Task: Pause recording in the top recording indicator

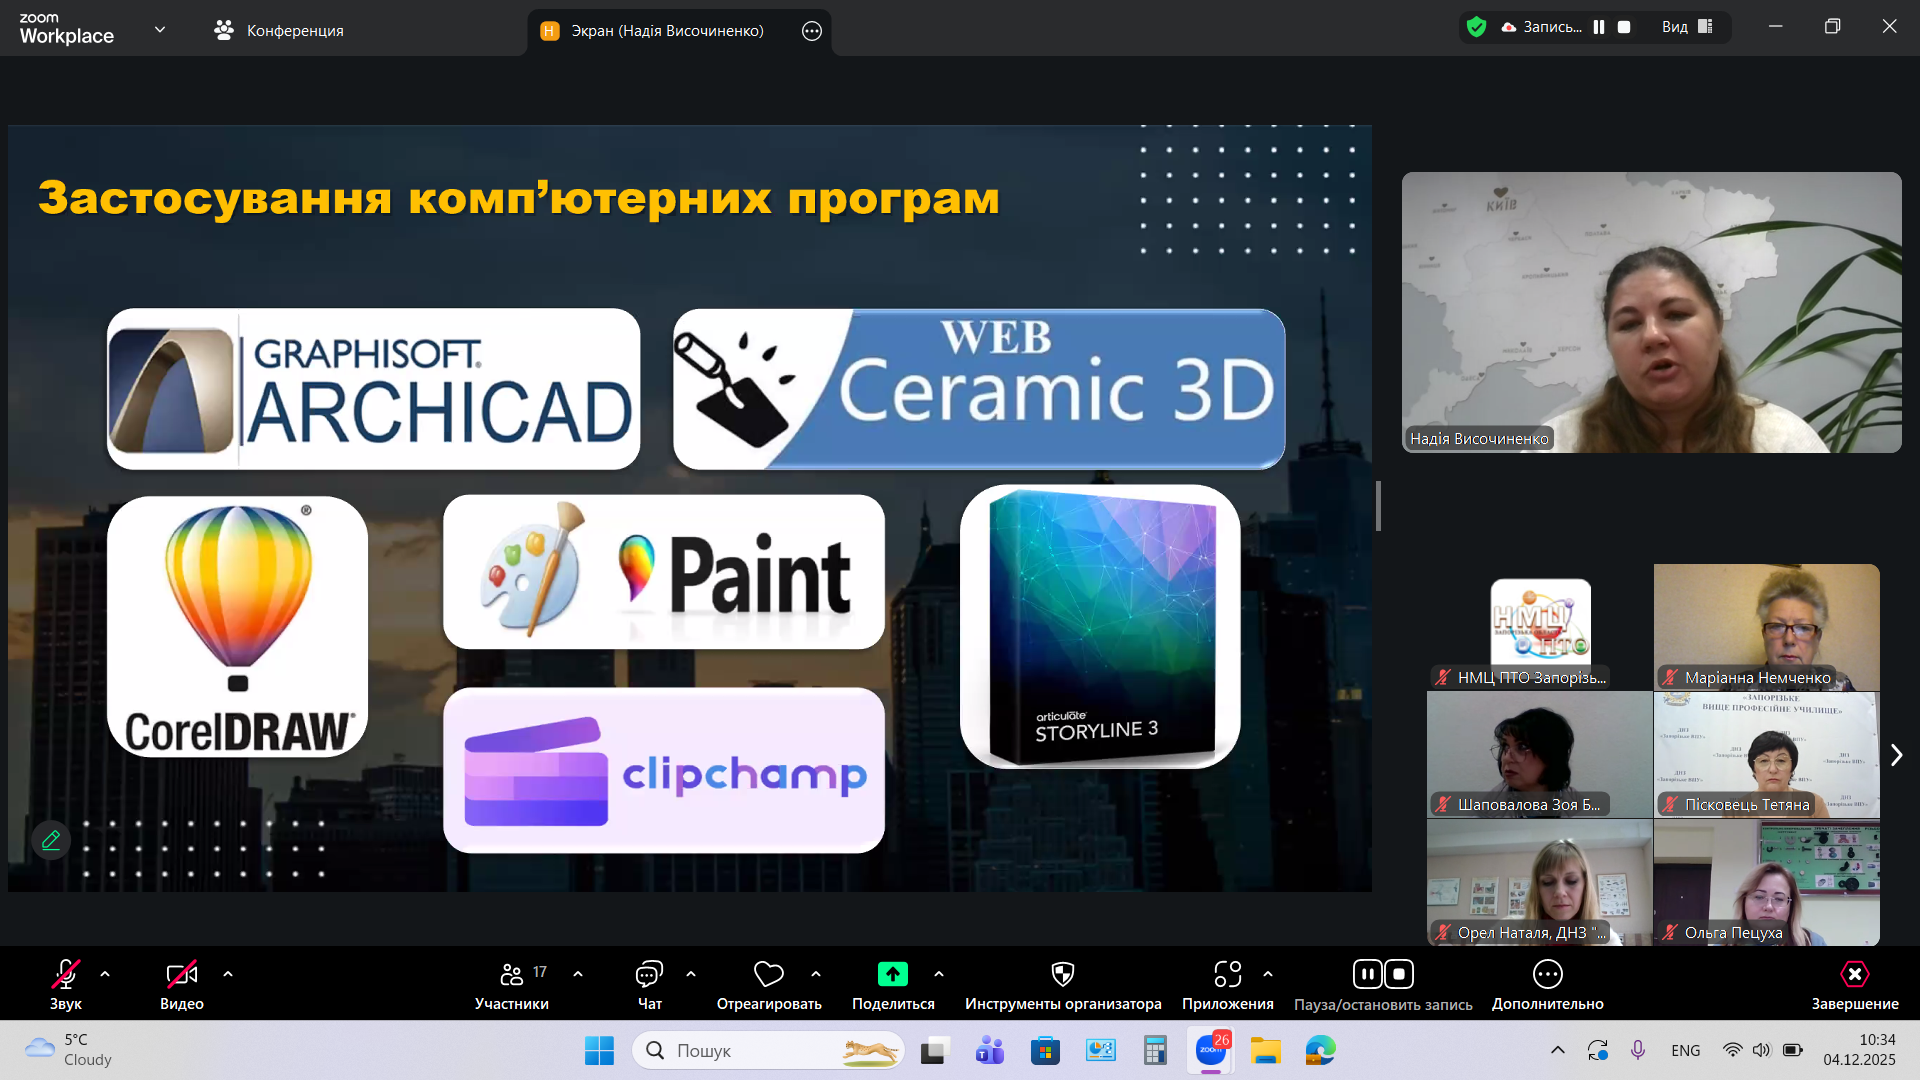Action: 1599,27
